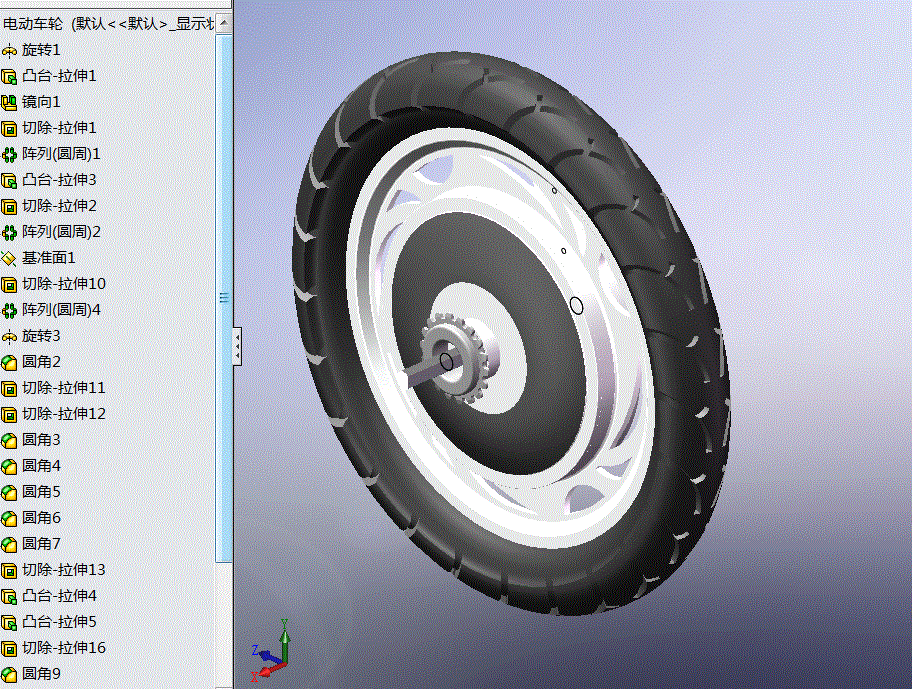Image resolution: width=912 pixels, height=689 pixels.
Task: Select feature text 切除-拉伸2
Action: [x=59, y=206]
